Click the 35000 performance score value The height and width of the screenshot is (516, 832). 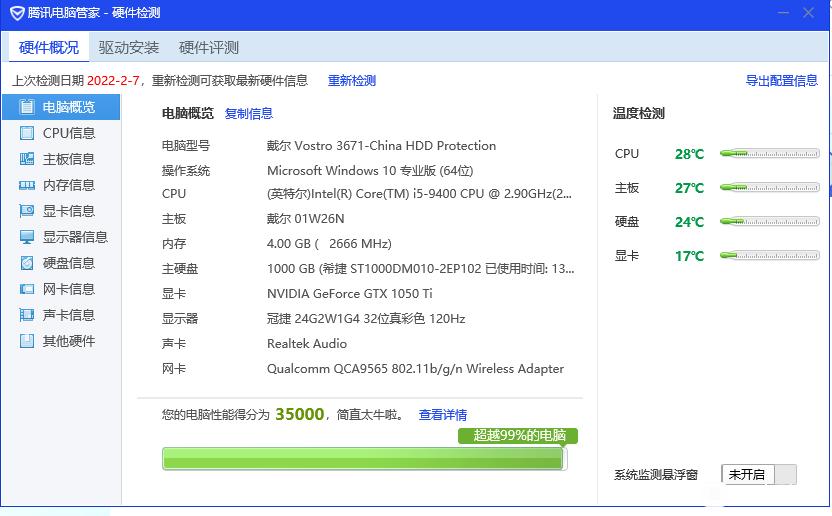[299, 414]
